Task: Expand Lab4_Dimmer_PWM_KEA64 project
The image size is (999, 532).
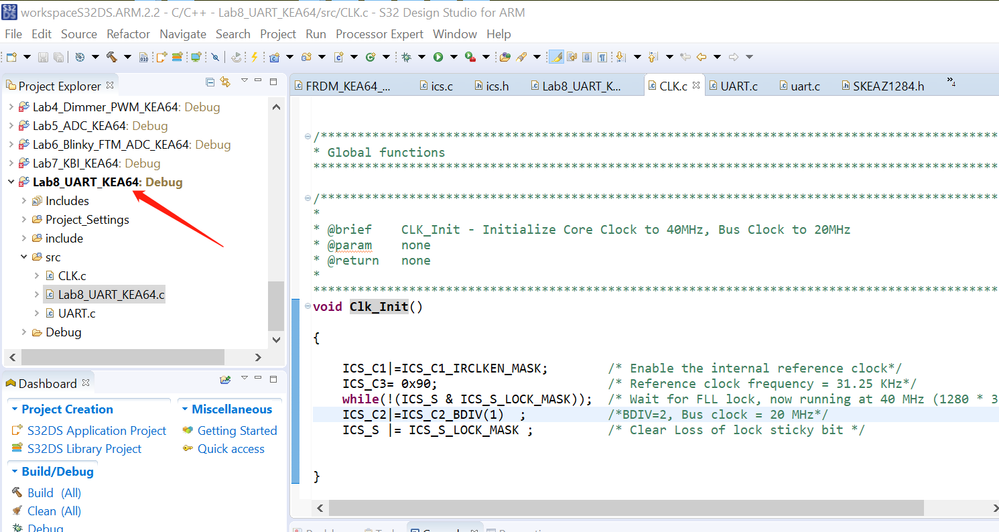Action: pyautogui.click(x=11, y=107)
